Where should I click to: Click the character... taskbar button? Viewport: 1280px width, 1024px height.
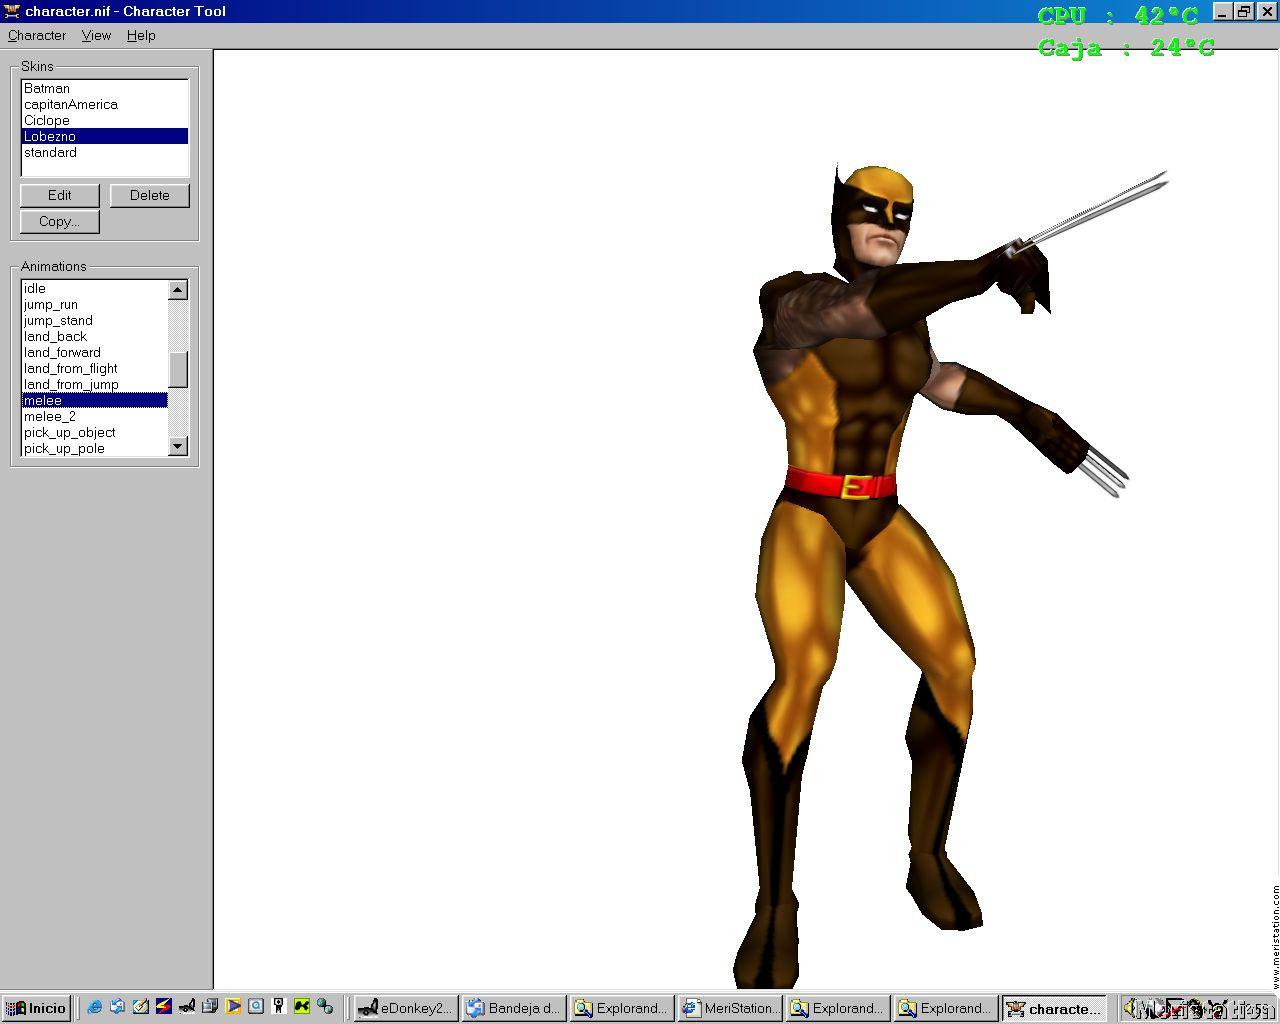(x=1054, y=1008)
